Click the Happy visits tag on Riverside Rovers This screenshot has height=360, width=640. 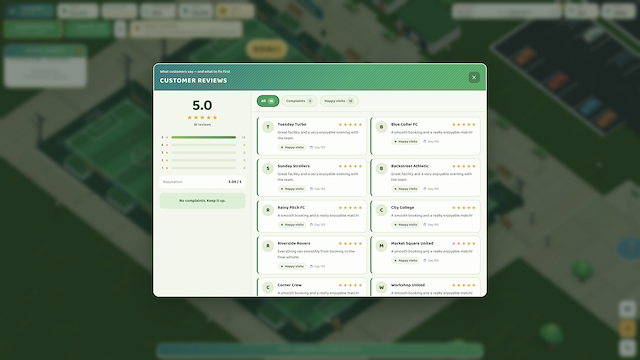pos(292,266)
